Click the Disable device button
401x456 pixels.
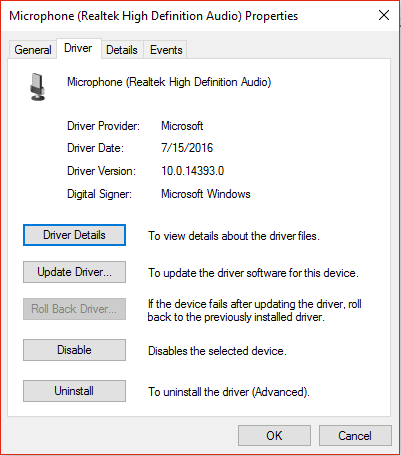tap(74, 350)
